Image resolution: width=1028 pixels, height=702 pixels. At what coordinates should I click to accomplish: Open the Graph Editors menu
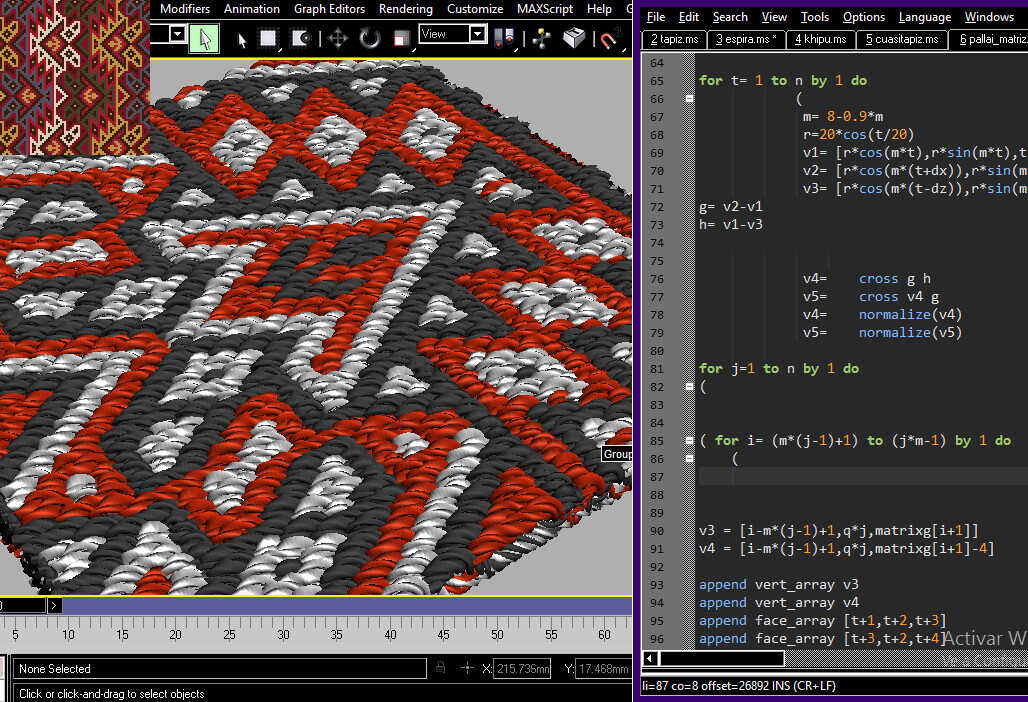[x=329, y=9]
